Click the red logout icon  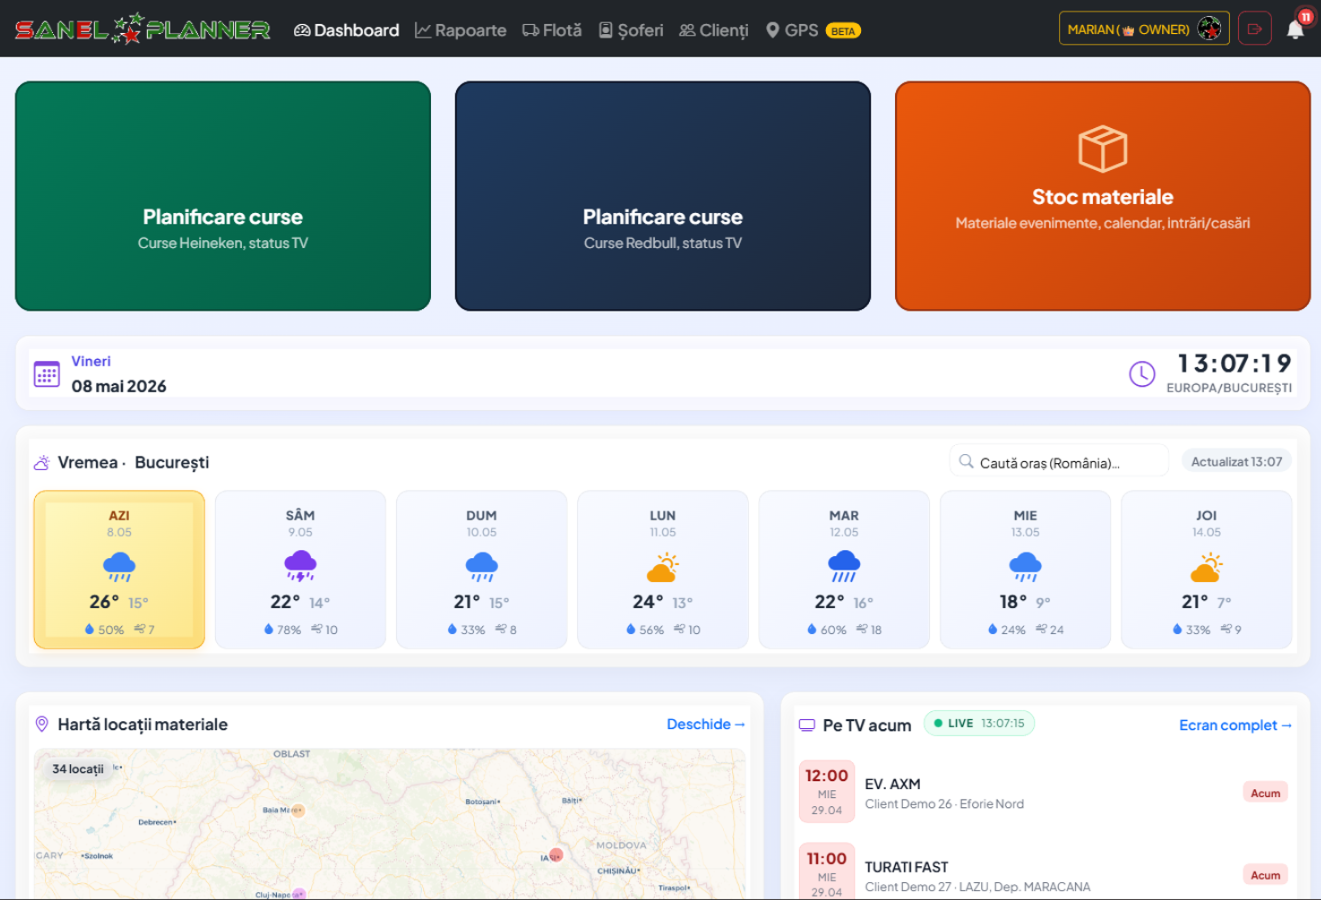click(1255, 29)
